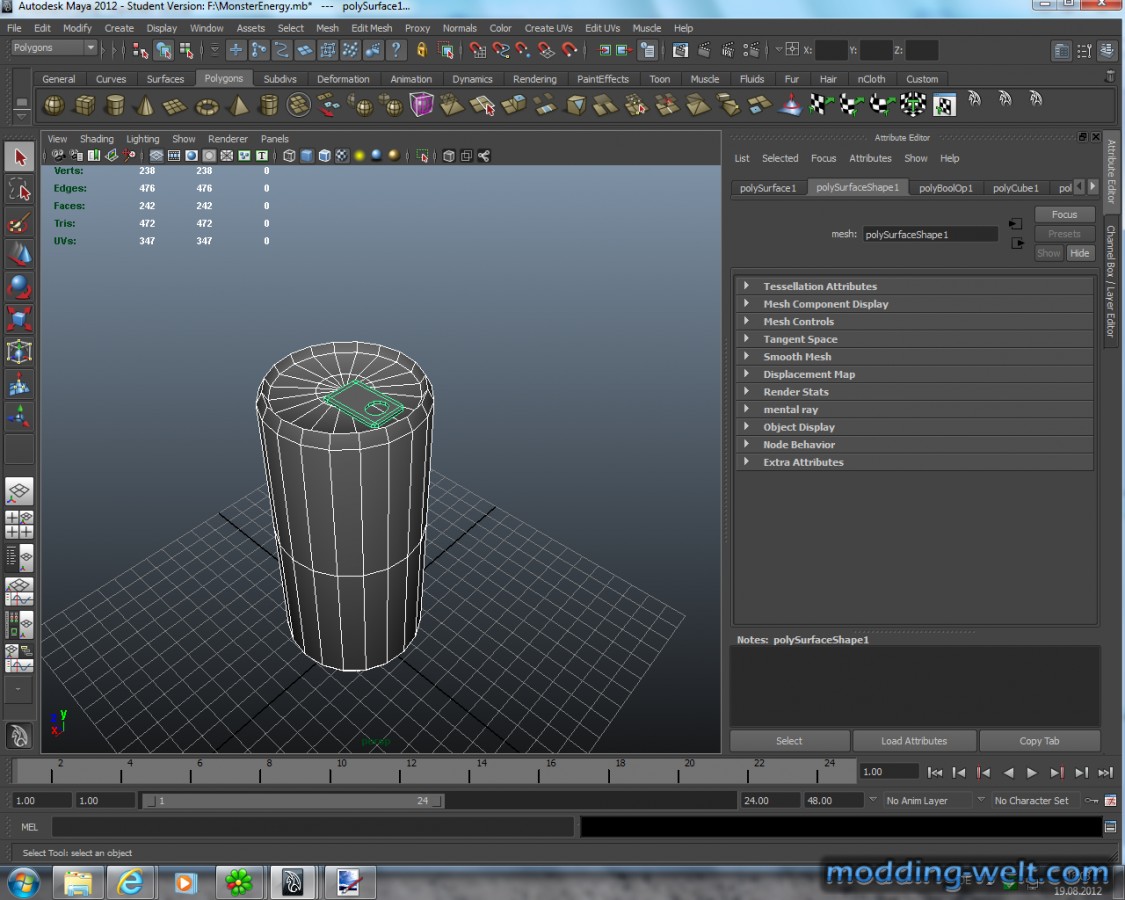The height and width of the screenshot is (900, 1125).
Task: Toggle Tool Settings display icon at top right
Action: [x=1084, y=50]
